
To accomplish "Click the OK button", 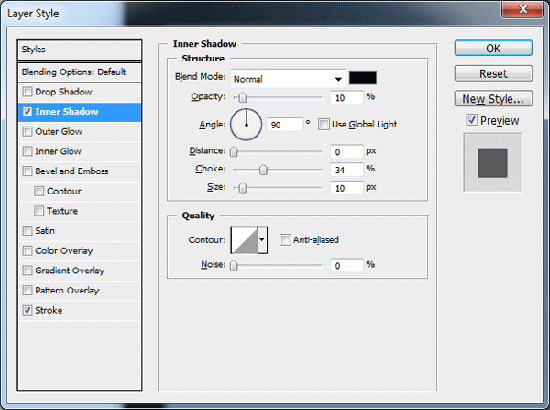I will [494, 48].
